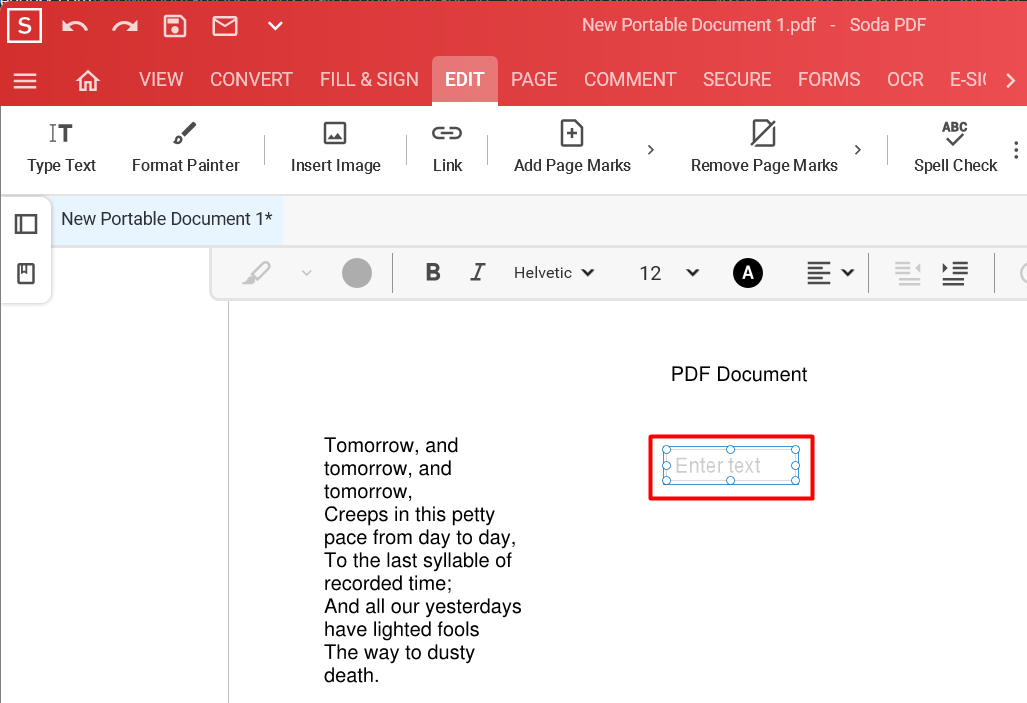Image resolution: width=1027 pixels, height=703 pixels.
Task: Save the document with the disk icon
Action: click(175, 26)
